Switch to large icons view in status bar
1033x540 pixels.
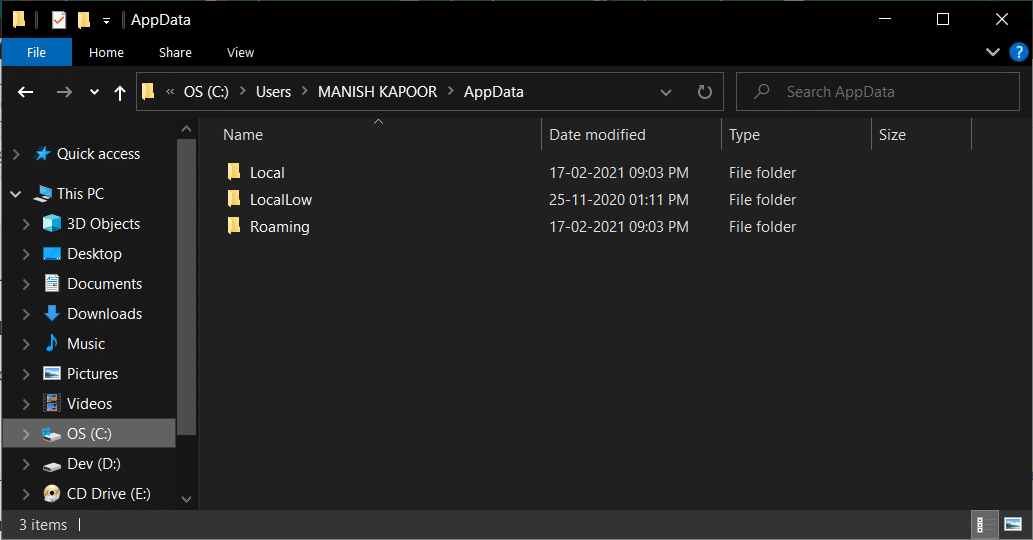point(1013,524)
